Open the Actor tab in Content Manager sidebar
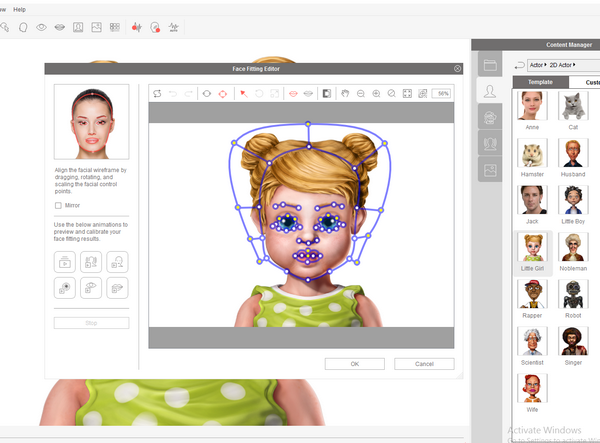The image size is (600, 443). (x=490, y=91)
